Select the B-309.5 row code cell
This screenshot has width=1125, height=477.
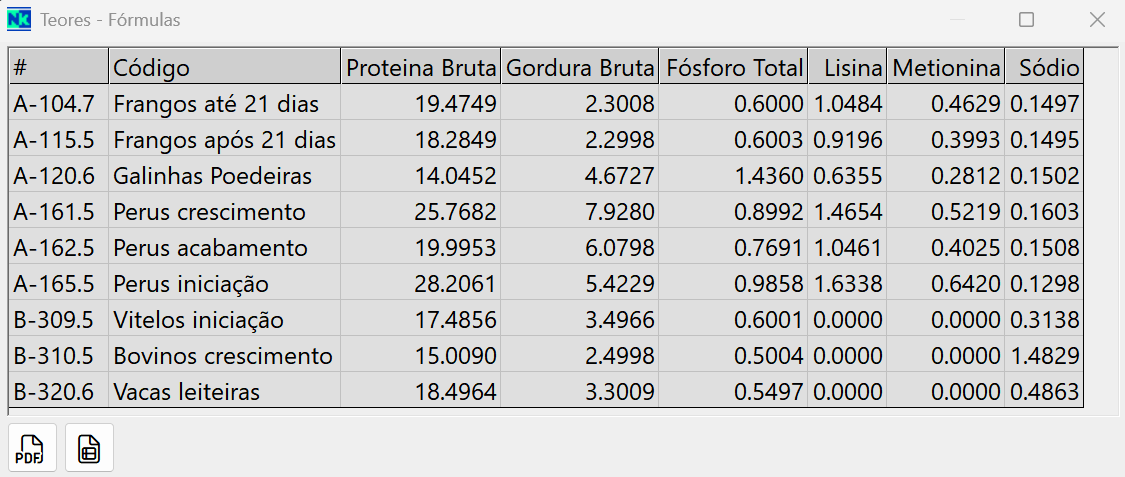(x=59, y=319)
